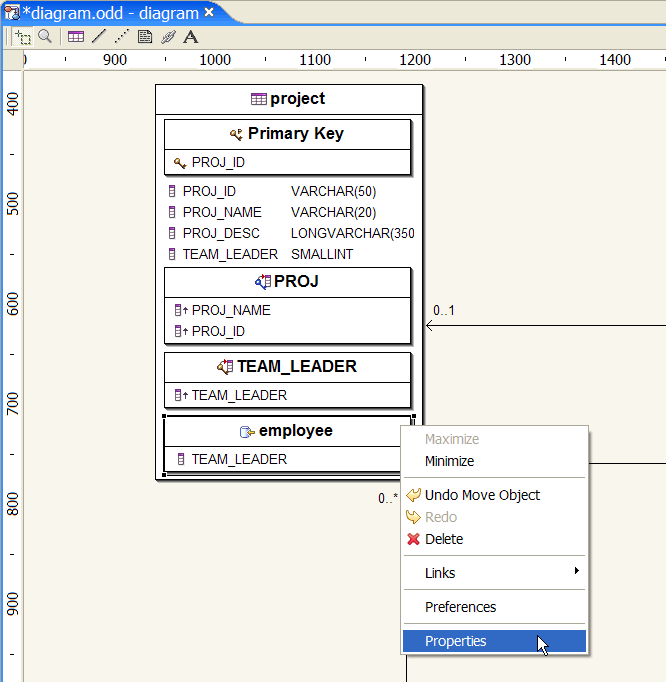Select Undo Move Object
This screenshot has height=682, width=666.
[x=482, y=495]
